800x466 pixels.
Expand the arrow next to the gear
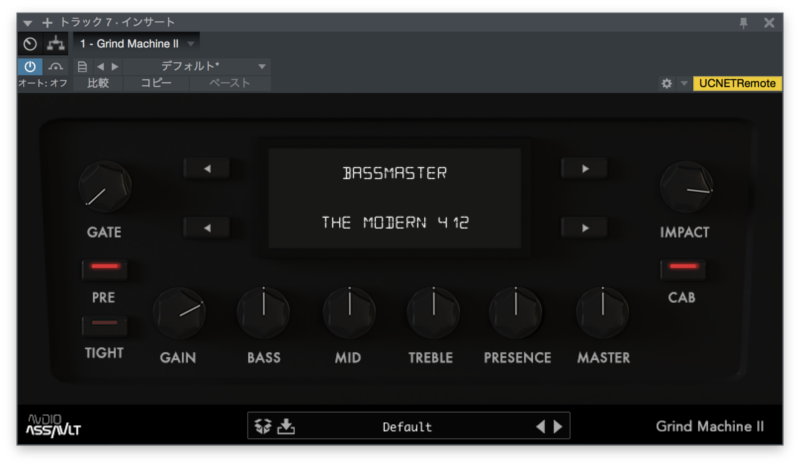pos(684,83)
